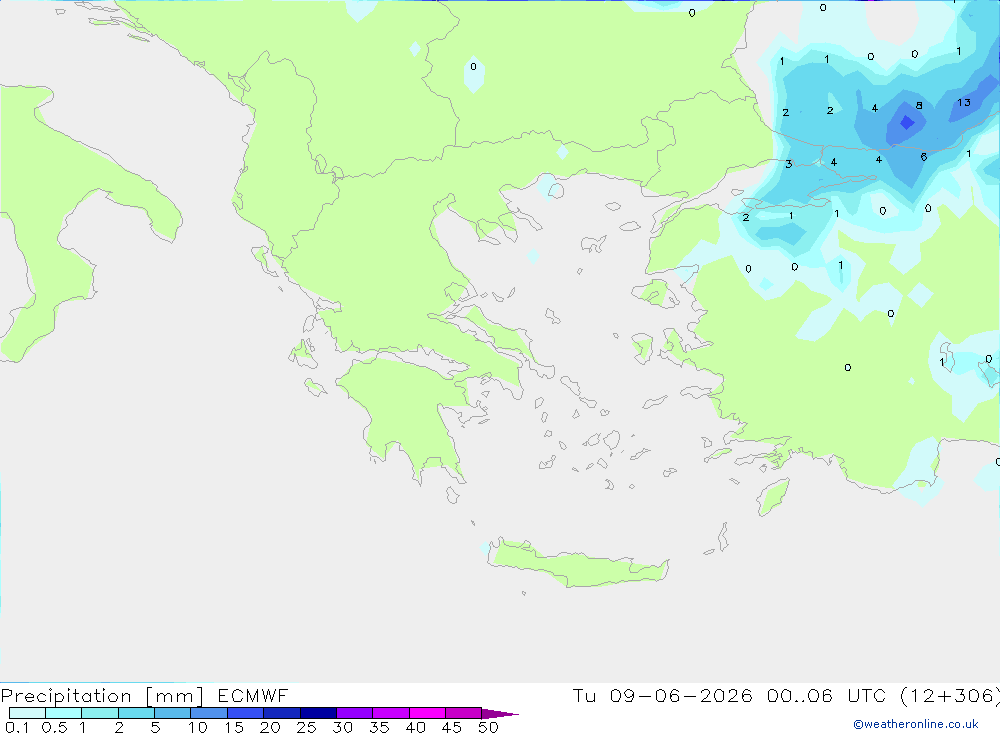
Task: Click the '6' precipitation value on map
Action: pyautogui.click(x=923, y=156)
